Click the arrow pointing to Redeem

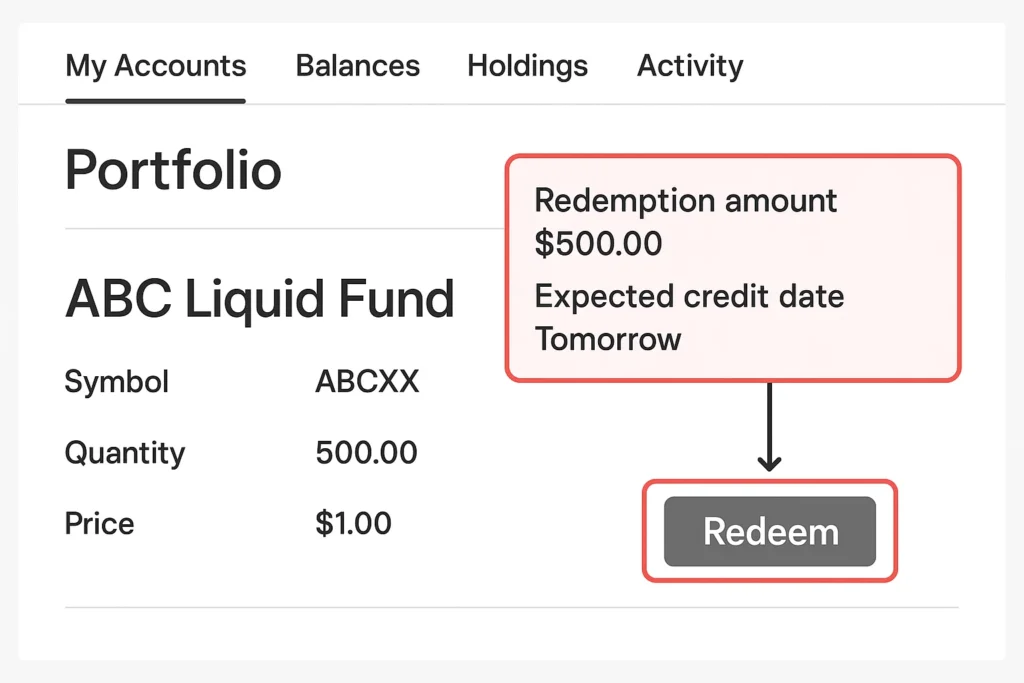coord(768,425)
